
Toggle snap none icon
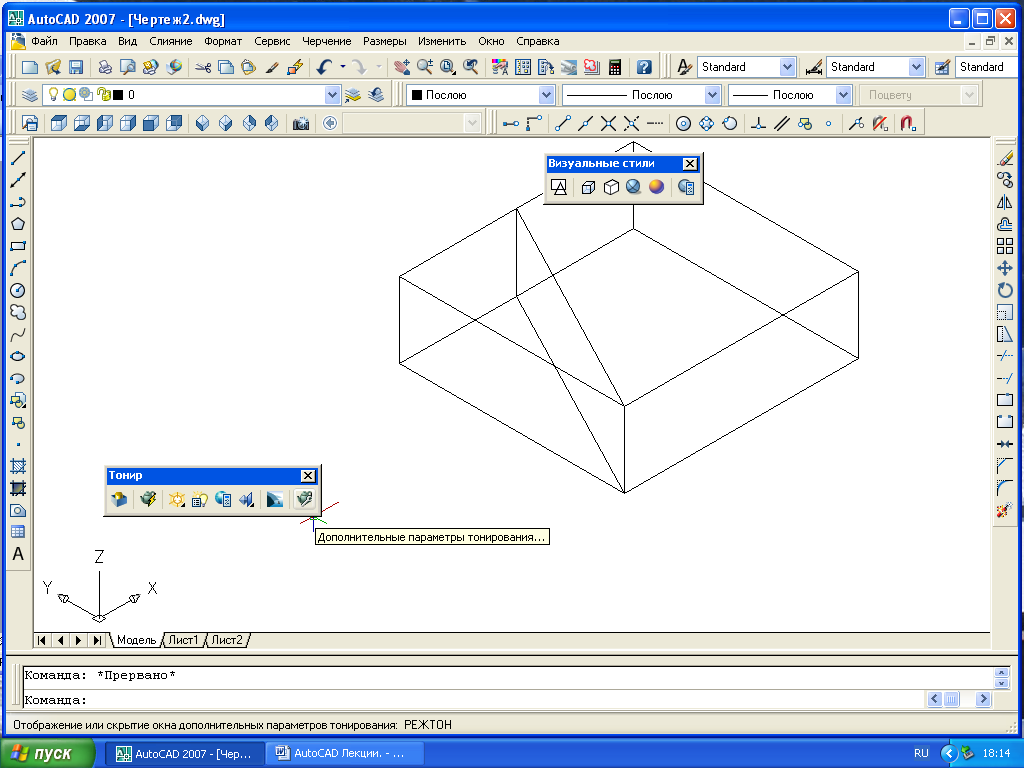coord(880,123)
